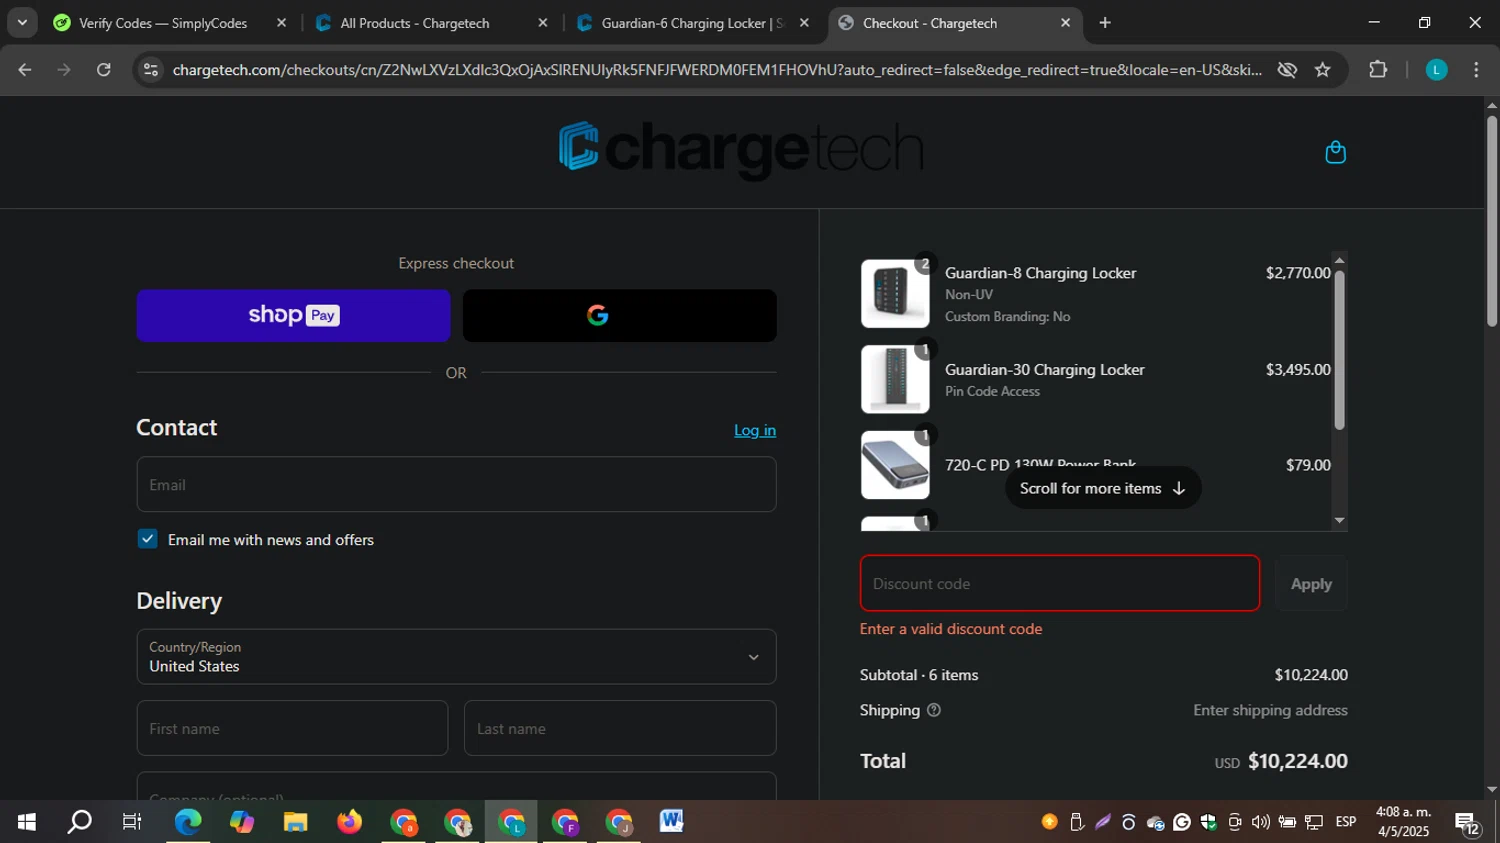Viewport: 1500px width, 843px height.
Task: Close the All Products tab
Action: tap(543, 23)
